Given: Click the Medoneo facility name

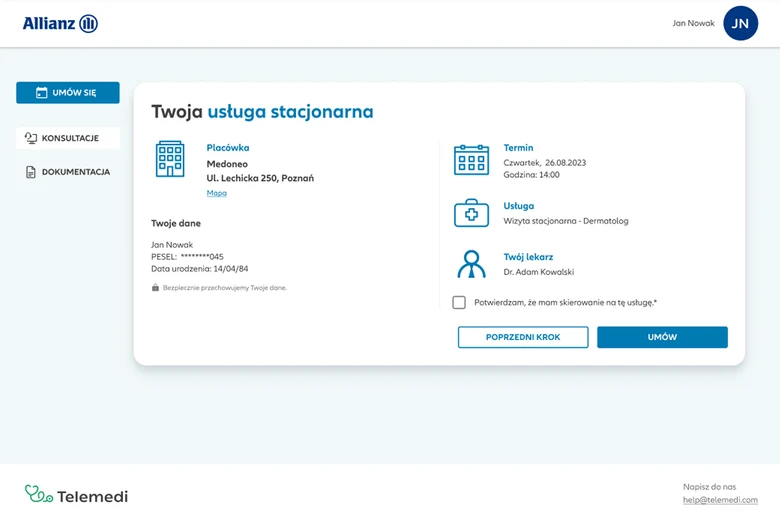Looking at the screenshot, I should [x=227, y=164].
